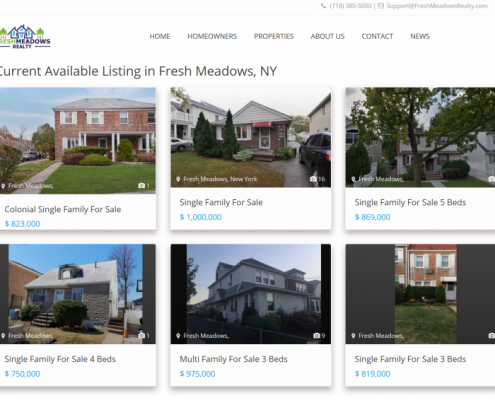Image resolution: width=495 pixels, height=400 pixels.
Task: Open Multi Family For Sale 3 Beds photo
Action: [251, 294]
